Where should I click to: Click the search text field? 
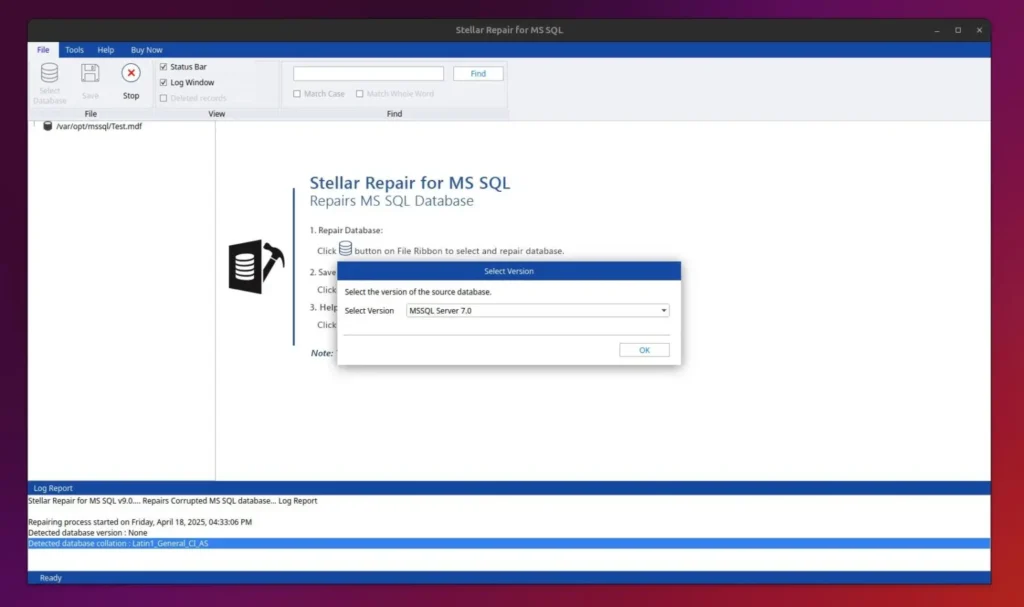[x=367, y=73]
